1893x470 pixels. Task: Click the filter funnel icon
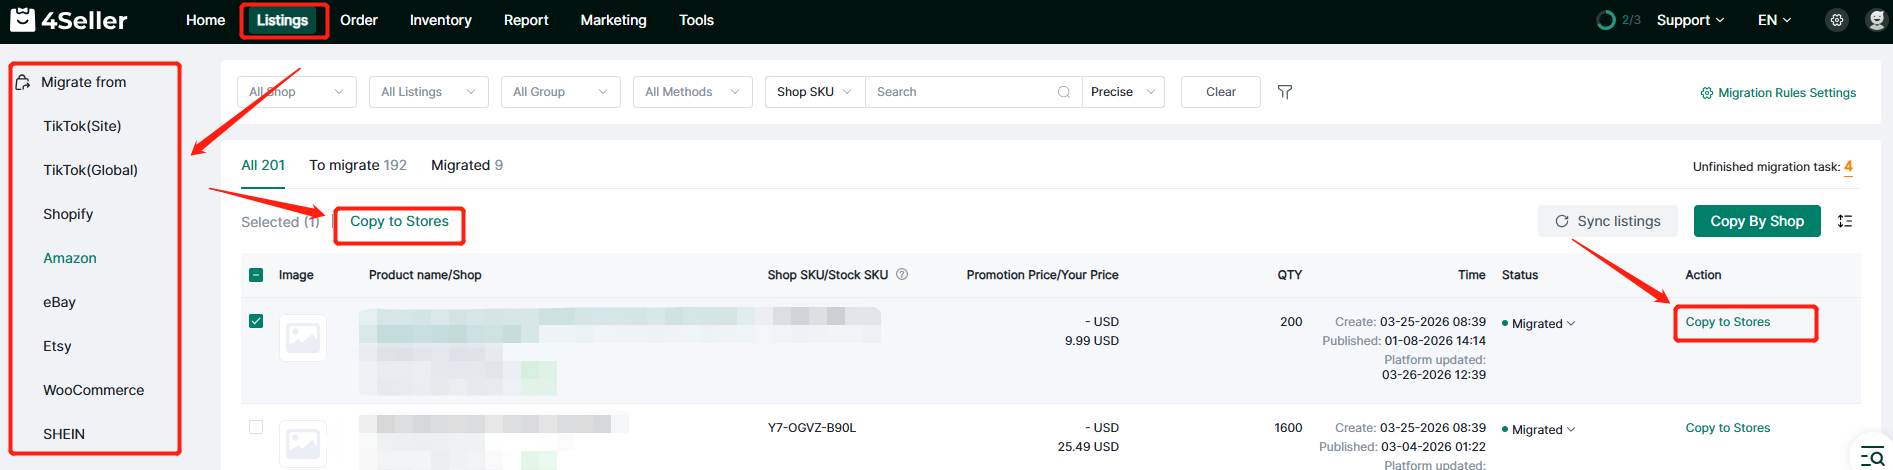pyautogui.click(x=1285, y=92)
